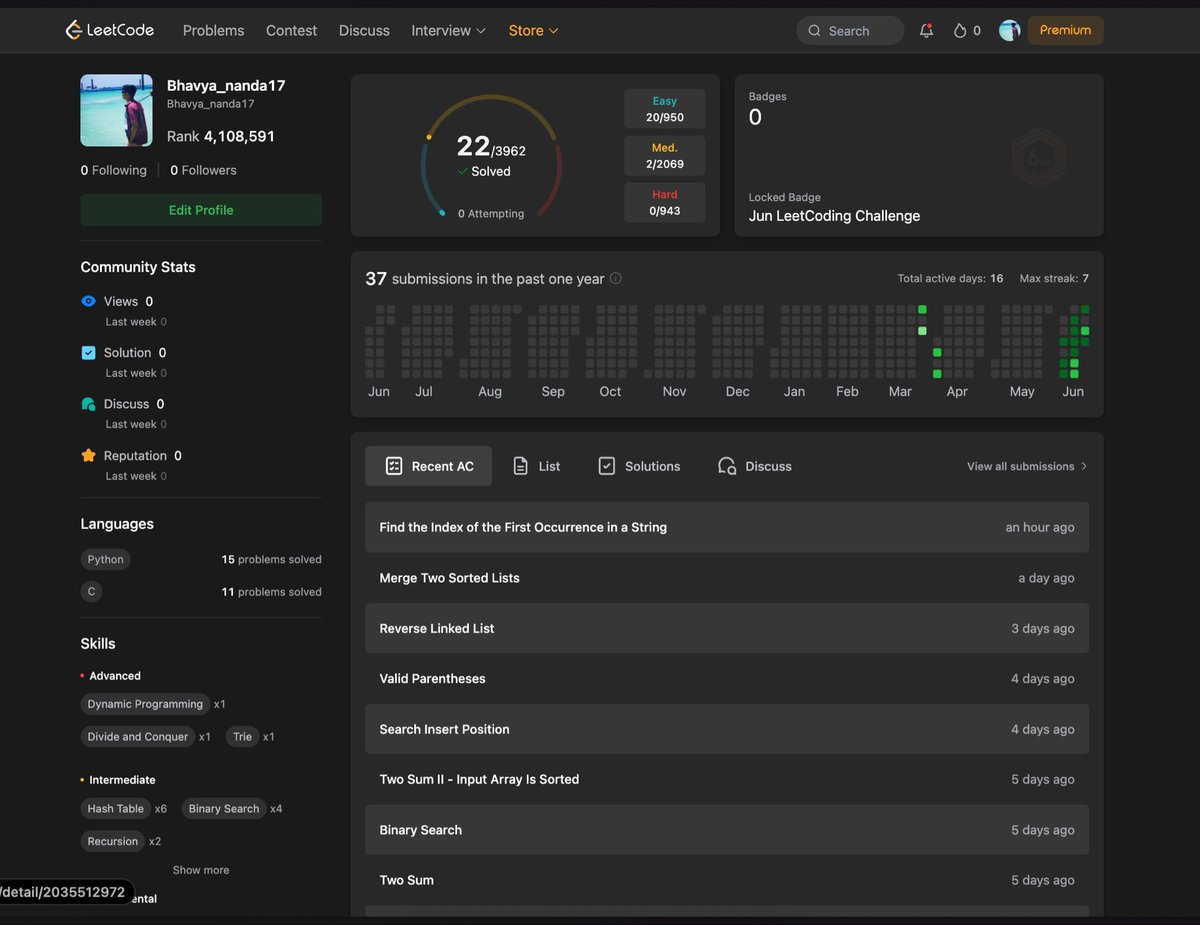Click in the Search input field
Viewport: 1200px width, 925px height.
pyautogui.click(x=850, y=31)
